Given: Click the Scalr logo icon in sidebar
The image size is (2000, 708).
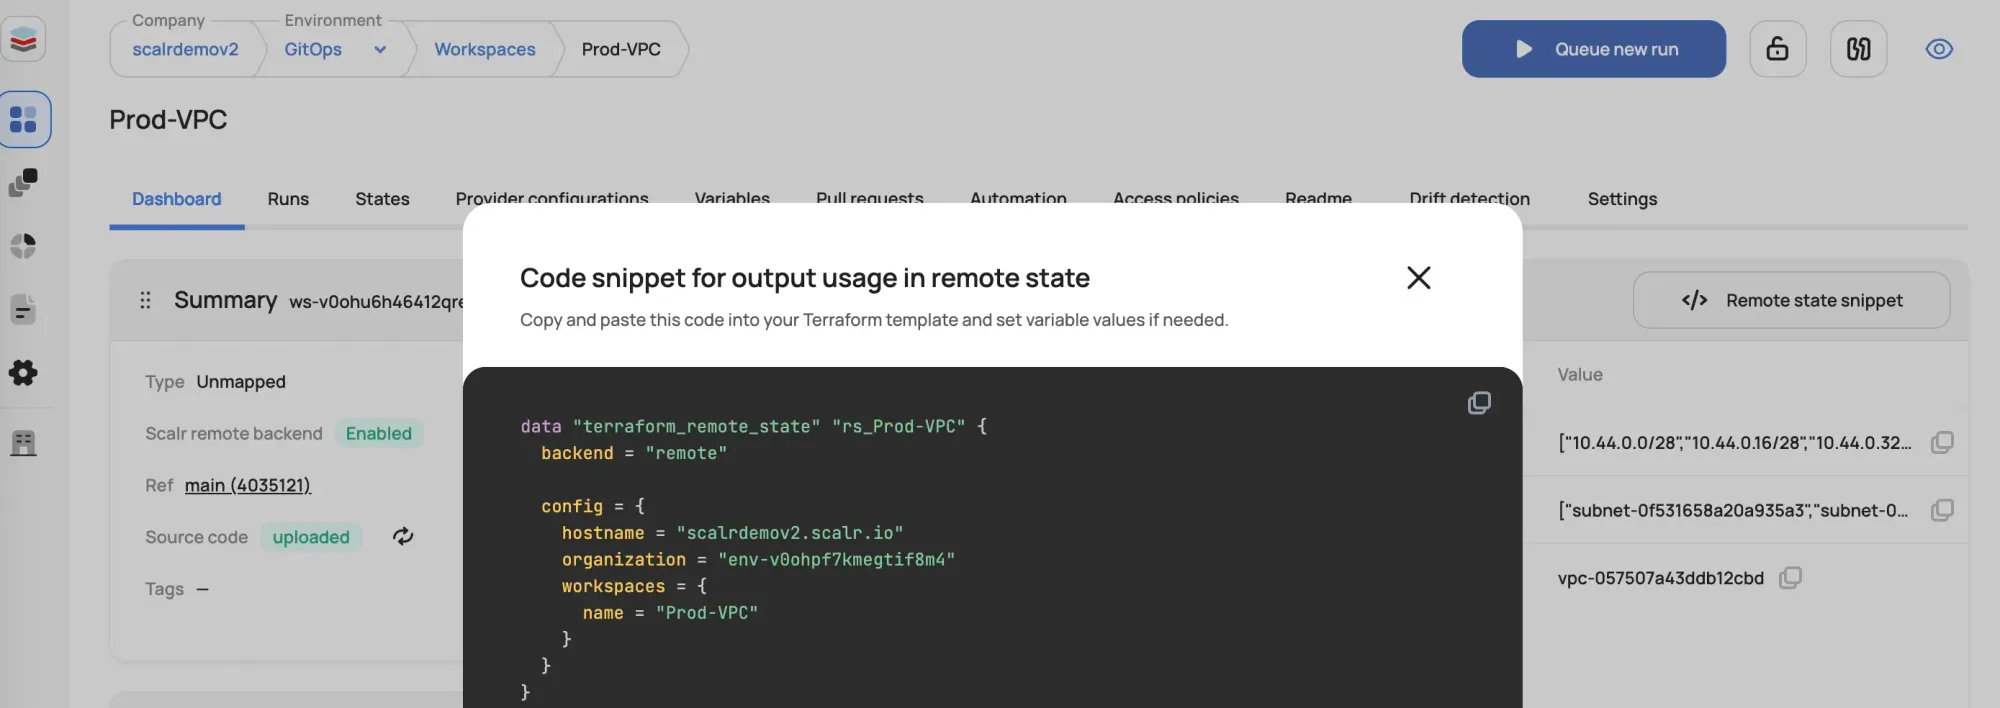Looking at the screenshot, I should [x=23, y=40].
